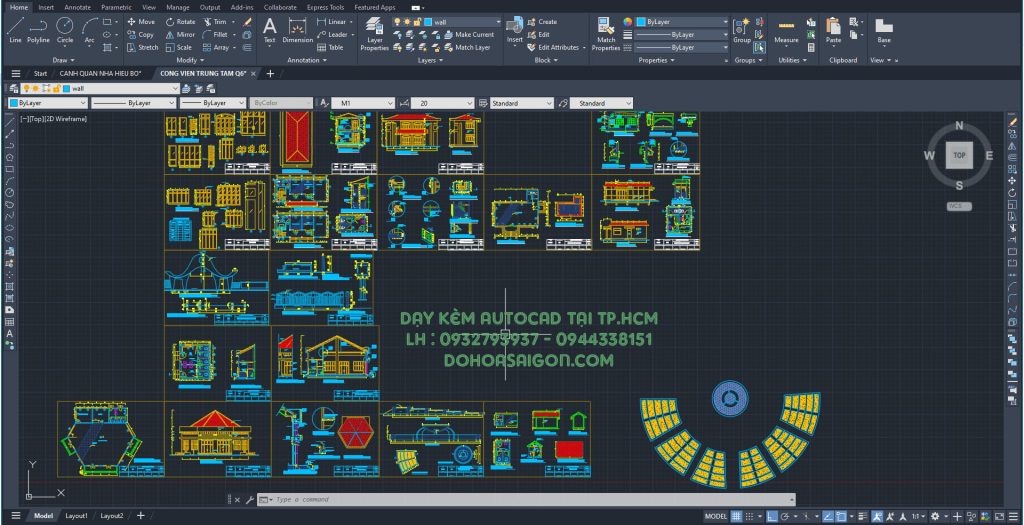The width and height of the screenshot is (1024, 525).
Task: Click Match Properties tool
Action: (606, 35)
